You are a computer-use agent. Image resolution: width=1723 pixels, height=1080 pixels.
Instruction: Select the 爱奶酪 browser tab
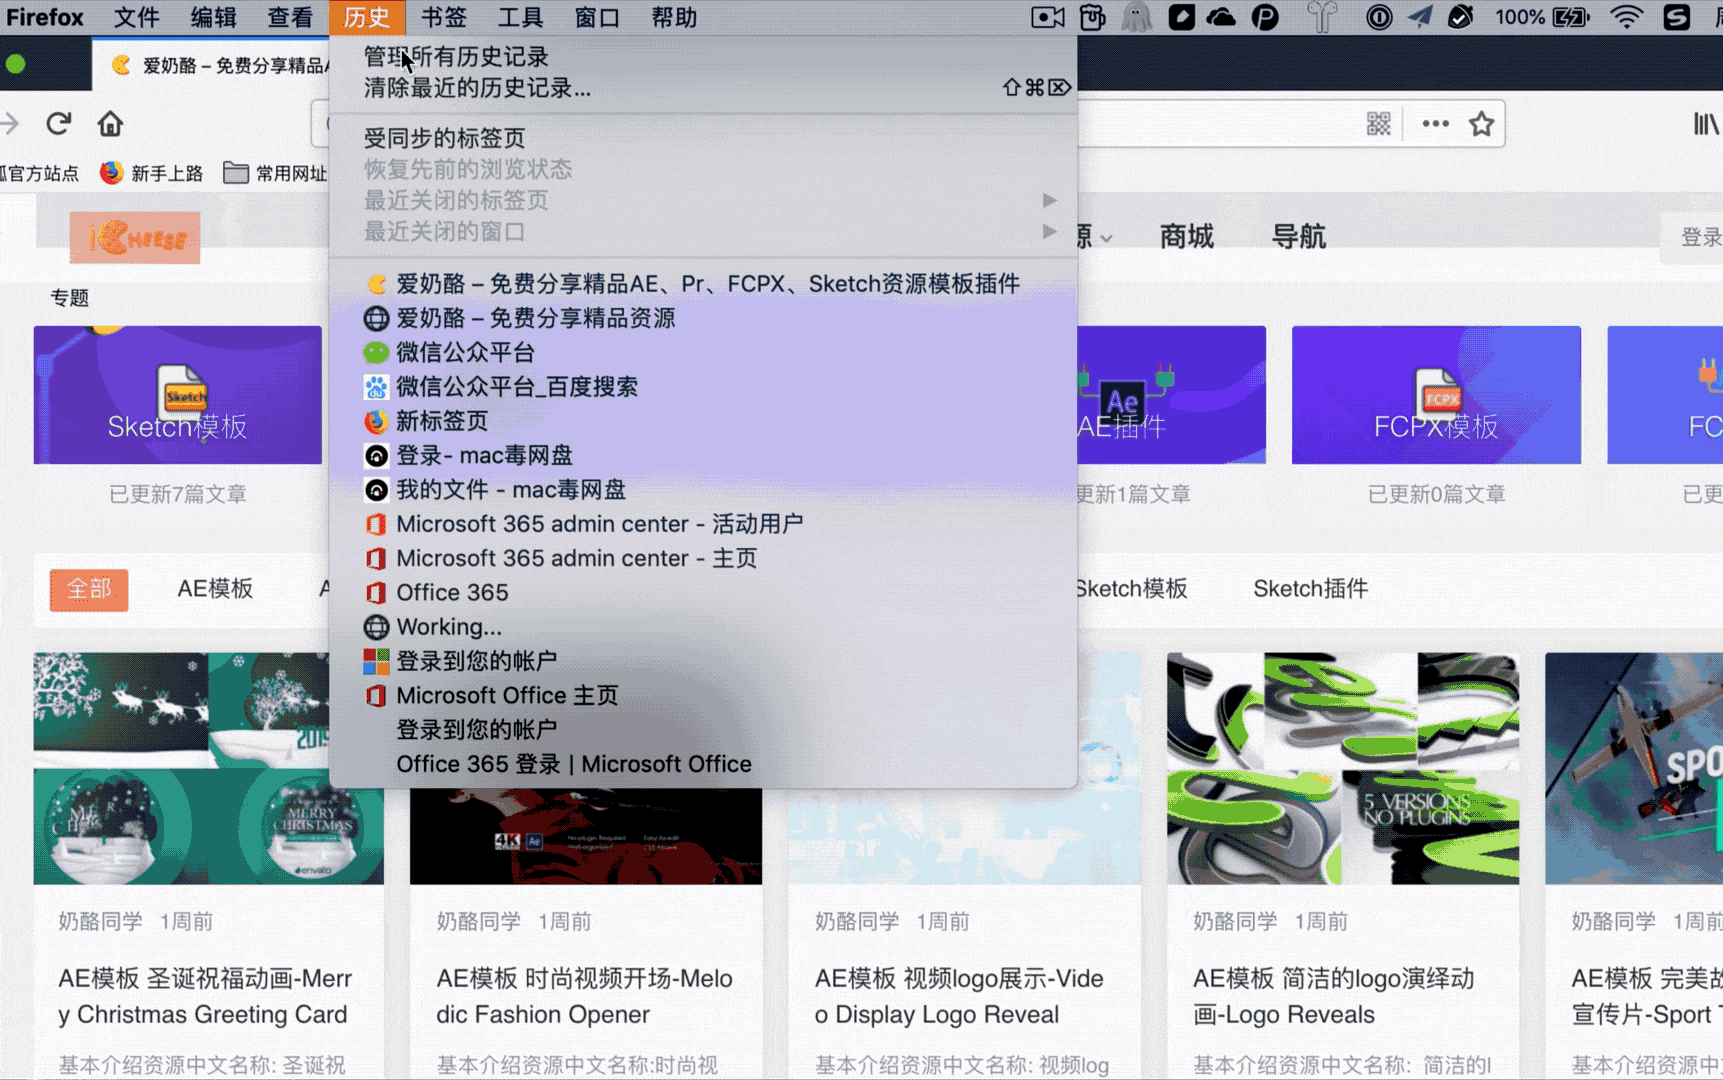tap(212, 65)
